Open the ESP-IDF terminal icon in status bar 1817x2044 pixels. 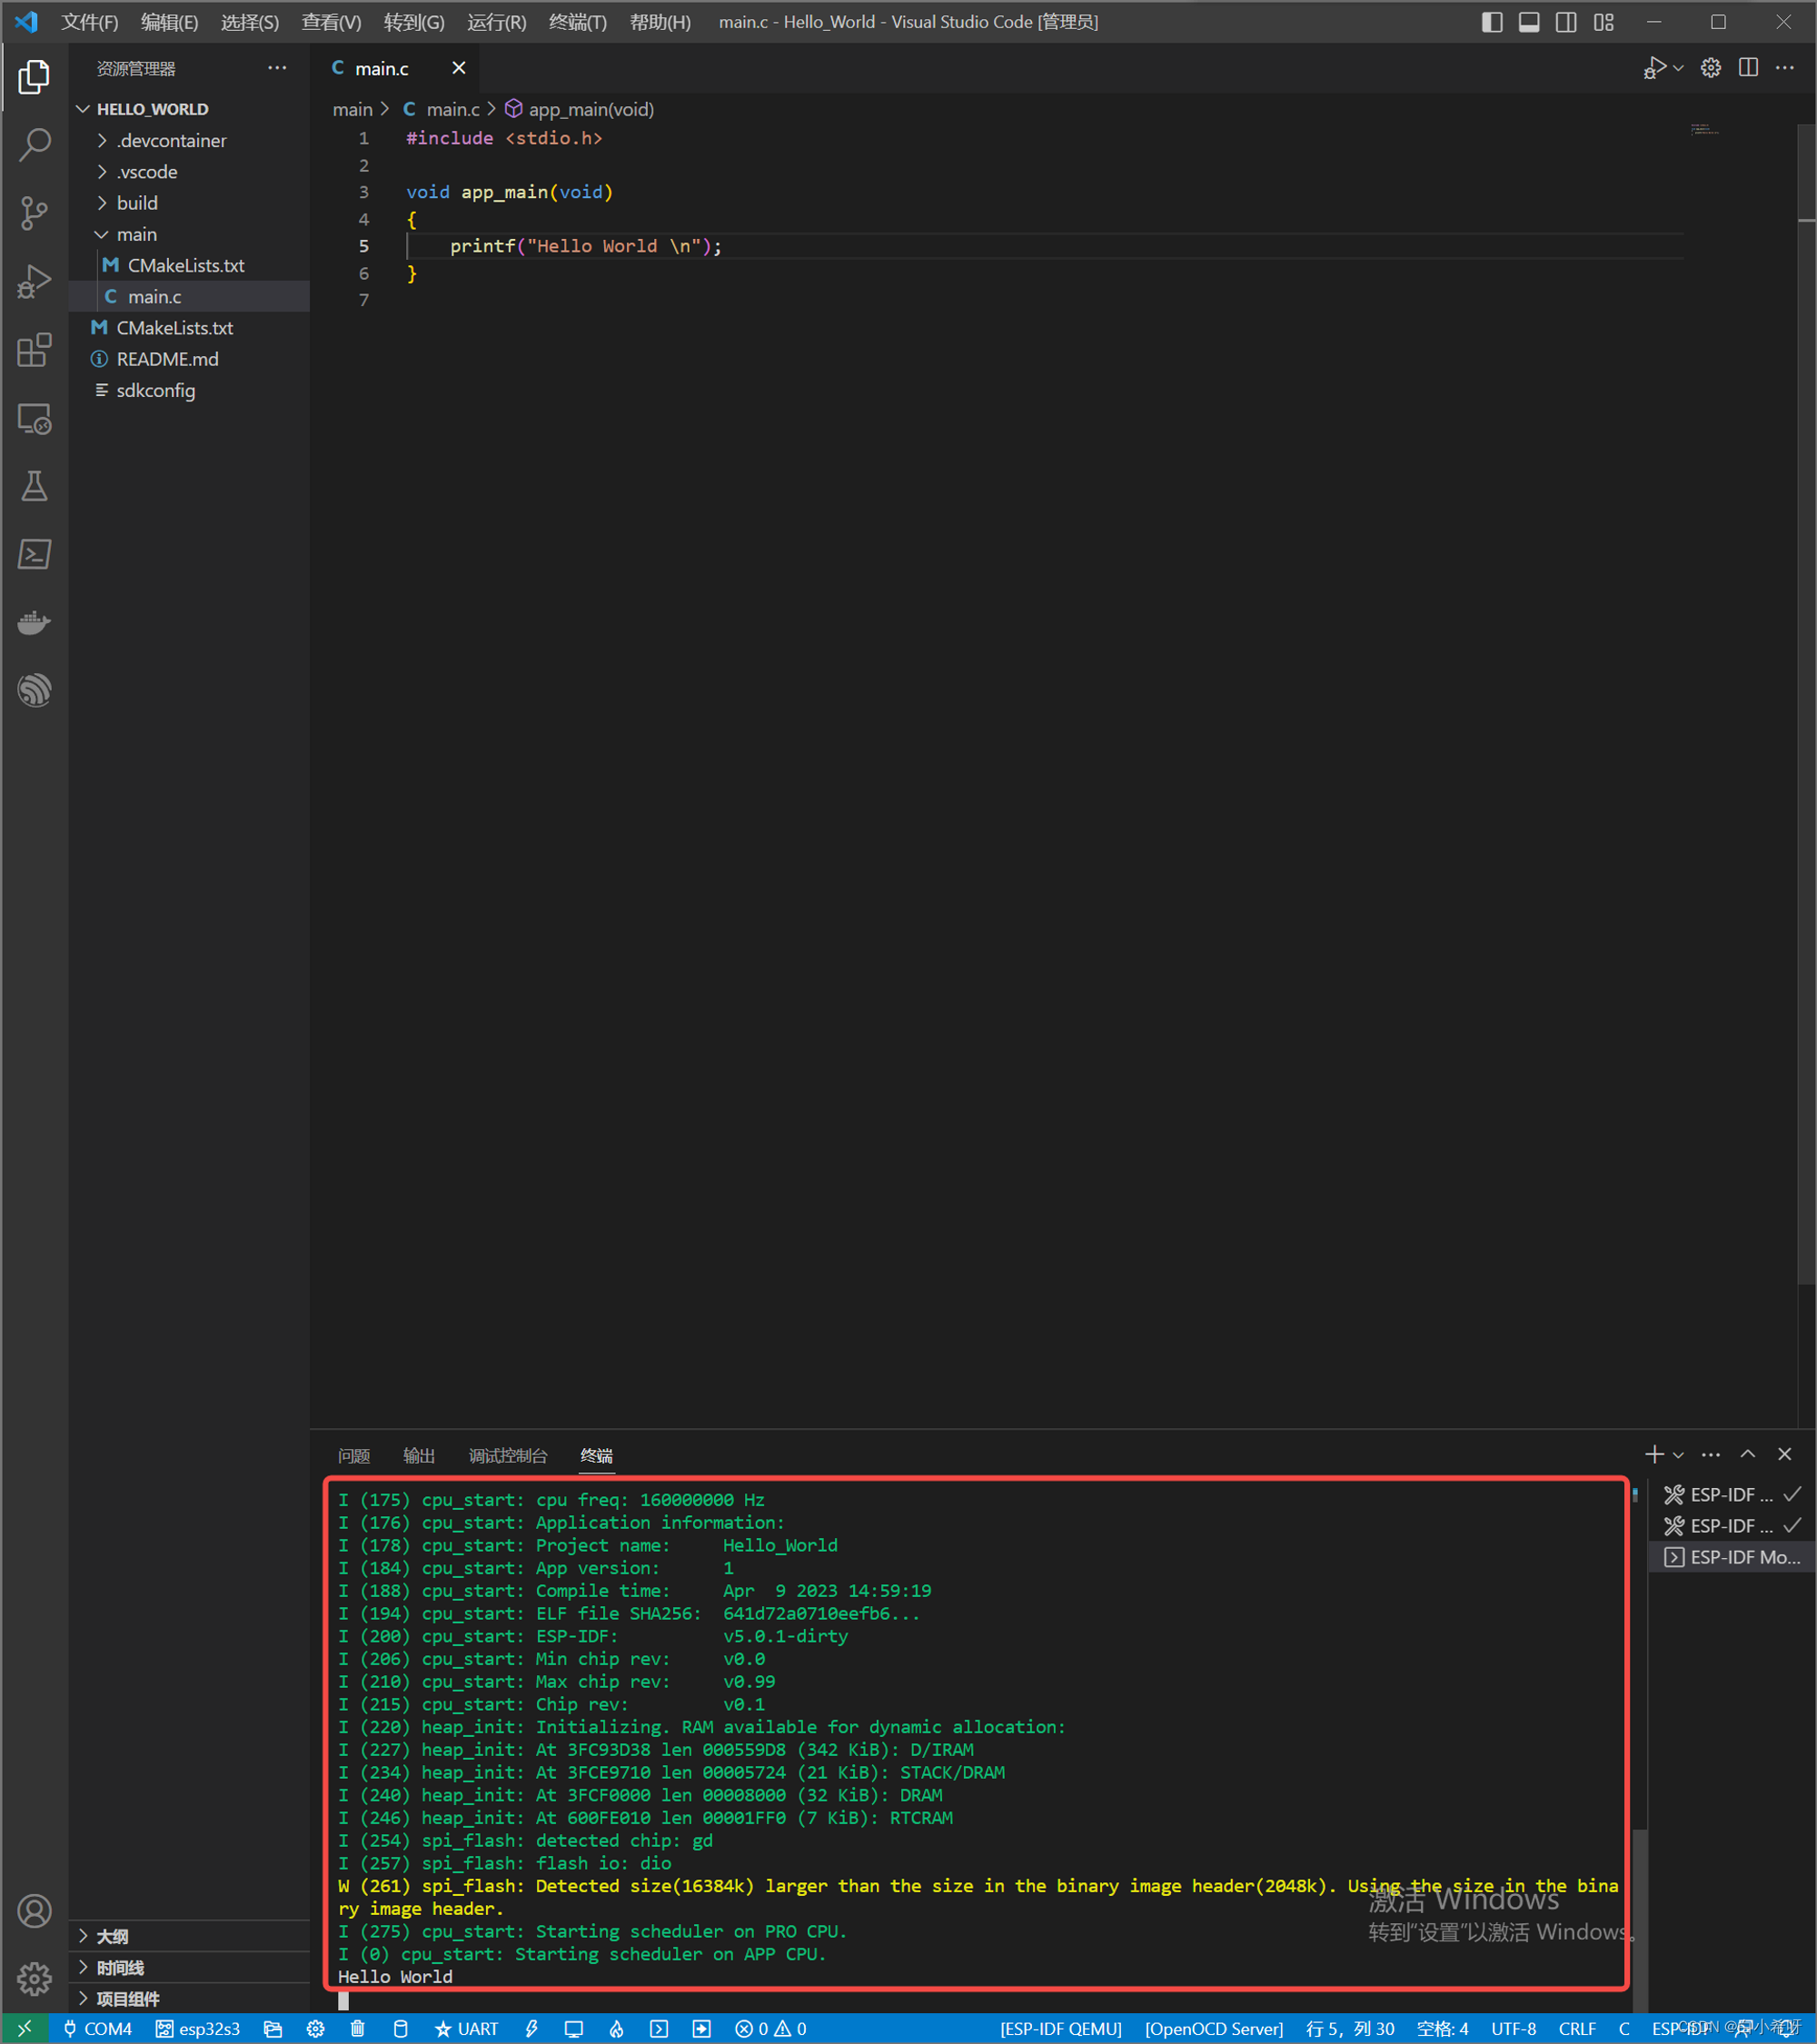coord(658,2028)
